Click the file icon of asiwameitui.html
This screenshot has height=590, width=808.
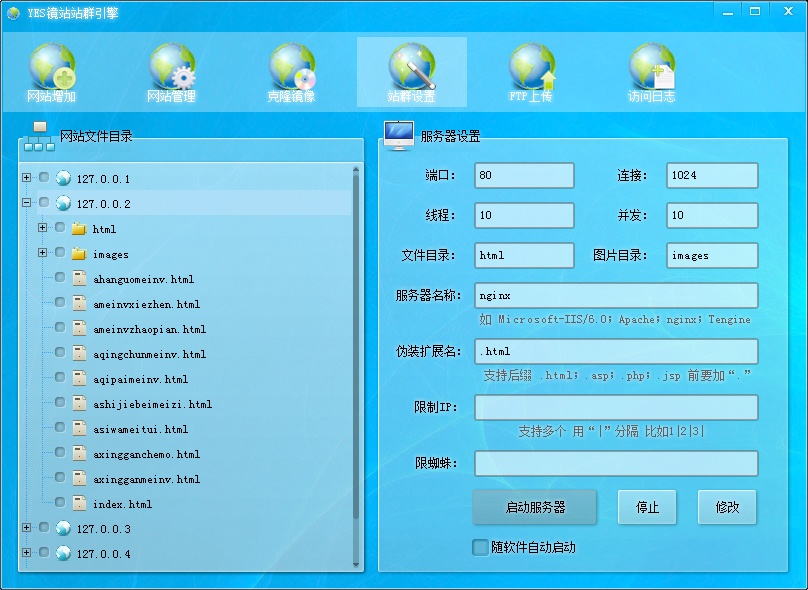(79, 428)
